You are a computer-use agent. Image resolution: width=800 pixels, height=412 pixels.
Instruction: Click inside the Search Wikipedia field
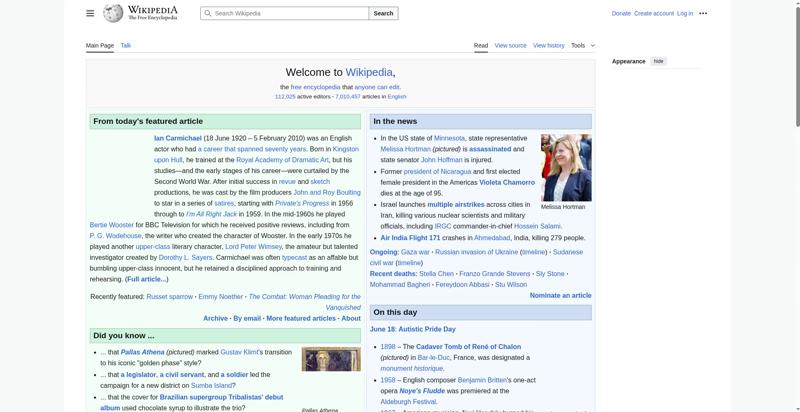(x=284, y=13)
